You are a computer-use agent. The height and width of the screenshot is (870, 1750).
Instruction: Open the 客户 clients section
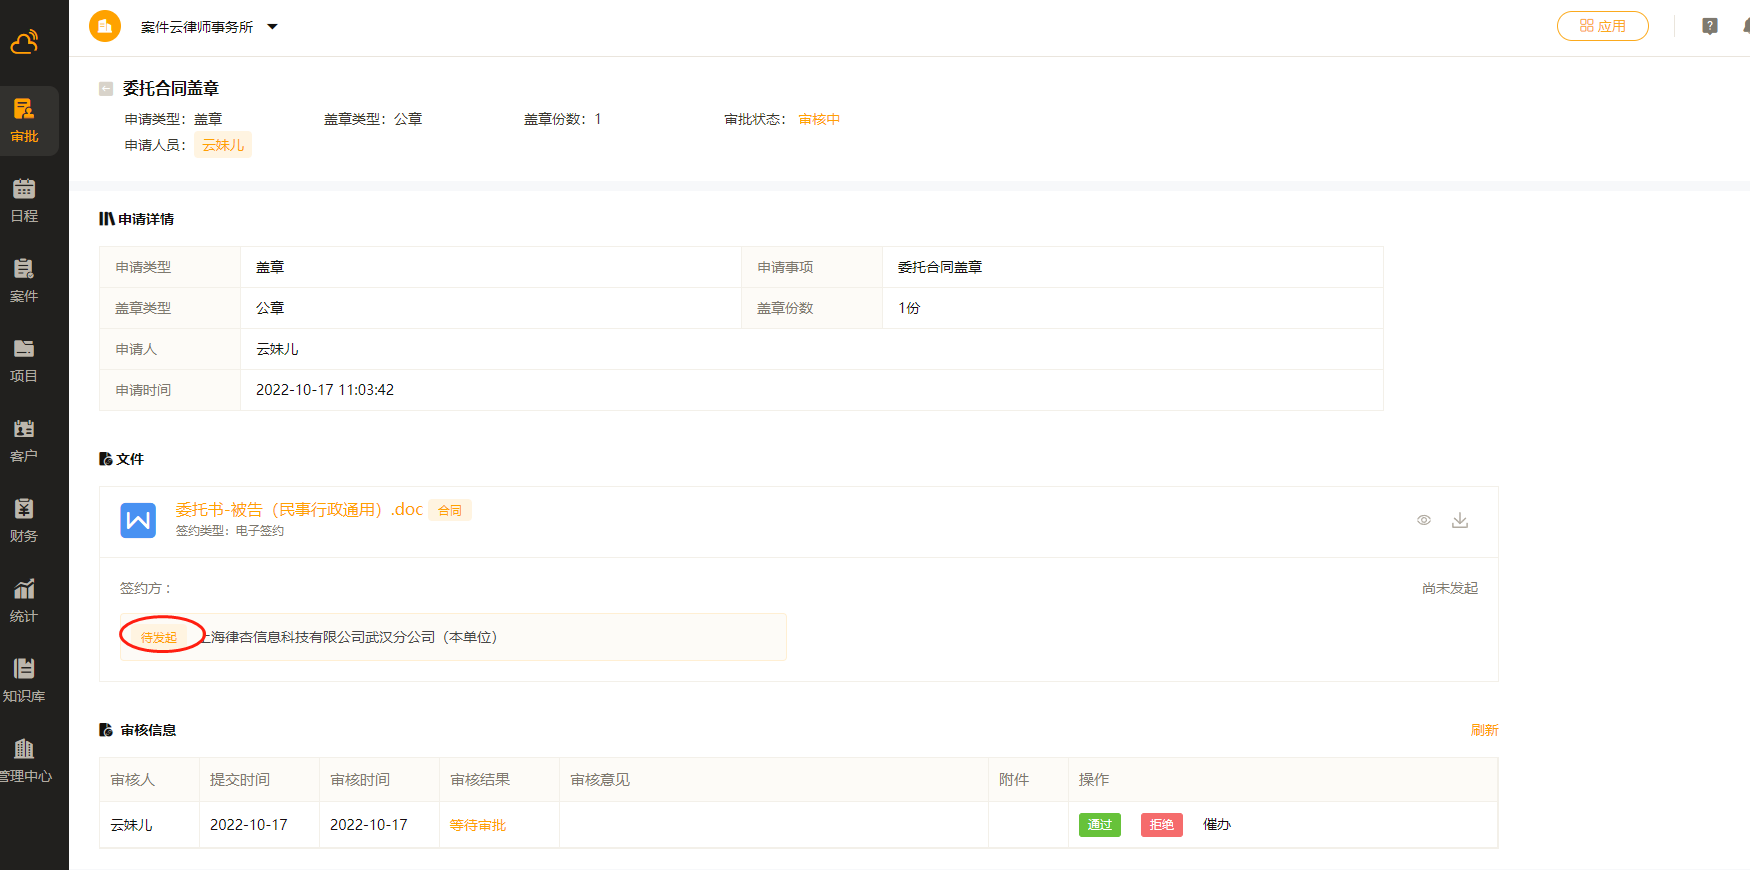pyautogui.click(x=25, y=440)
